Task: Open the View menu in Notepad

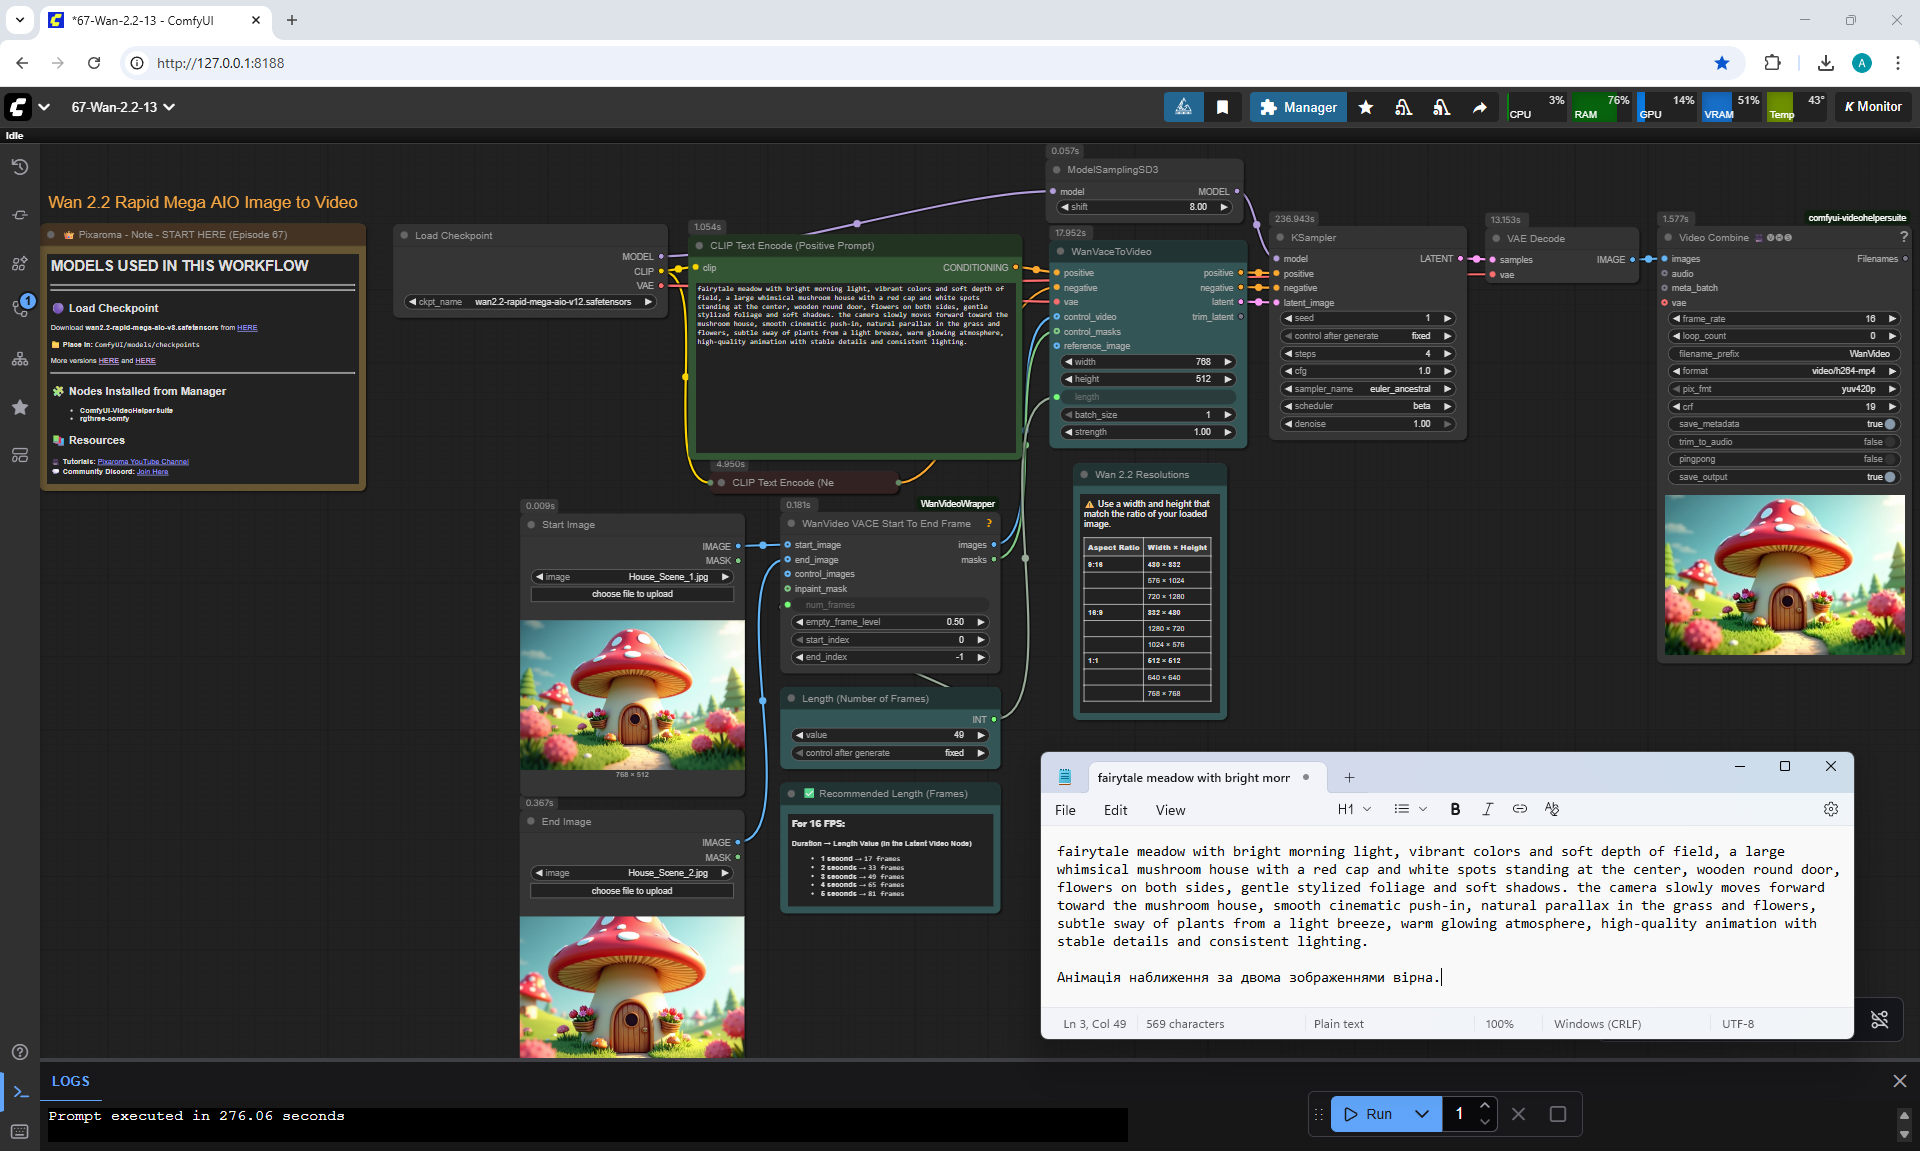Action: pyautogui.click(x=1170, y=810)
